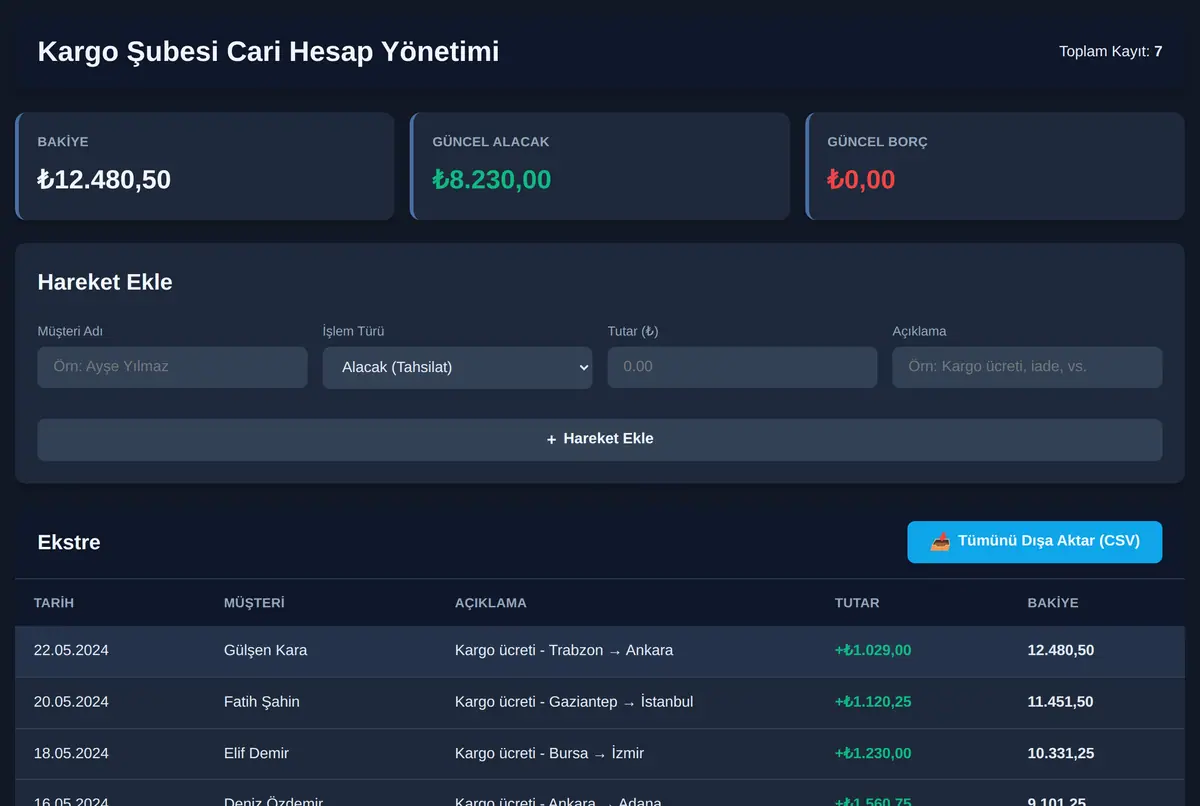This screenshot has height=806, width=1200.
Task: Click the Tutar (₺) amount field
Action: [x=742, y=367]
